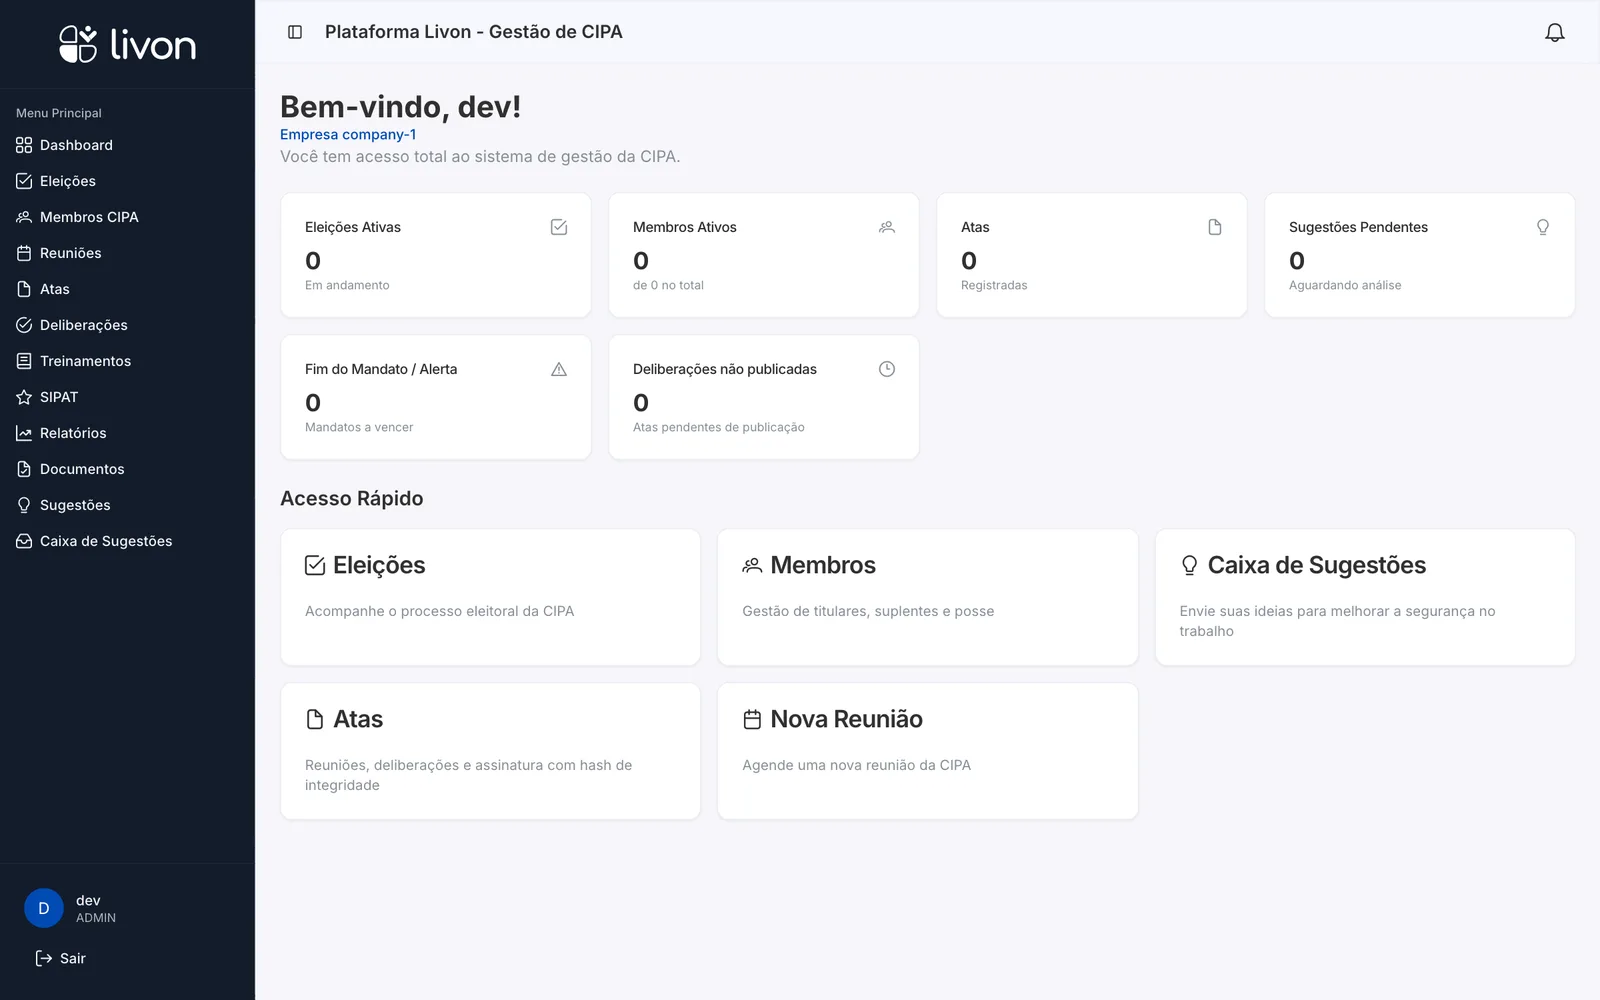Click the Relatórios chart icon in sidebar
The height and width of the screenshot is (1000, 1600).
(x=24, y=433)
